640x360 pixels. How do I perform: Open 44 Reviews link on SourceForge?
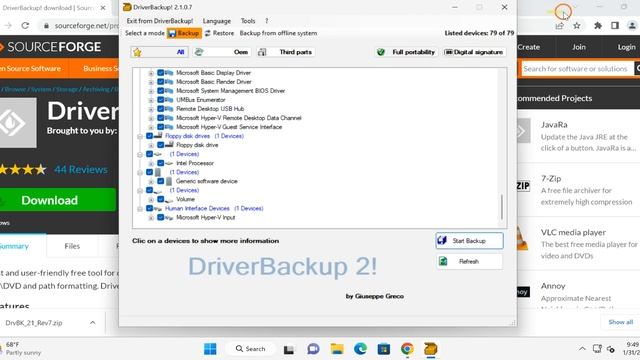pos(81,169)
